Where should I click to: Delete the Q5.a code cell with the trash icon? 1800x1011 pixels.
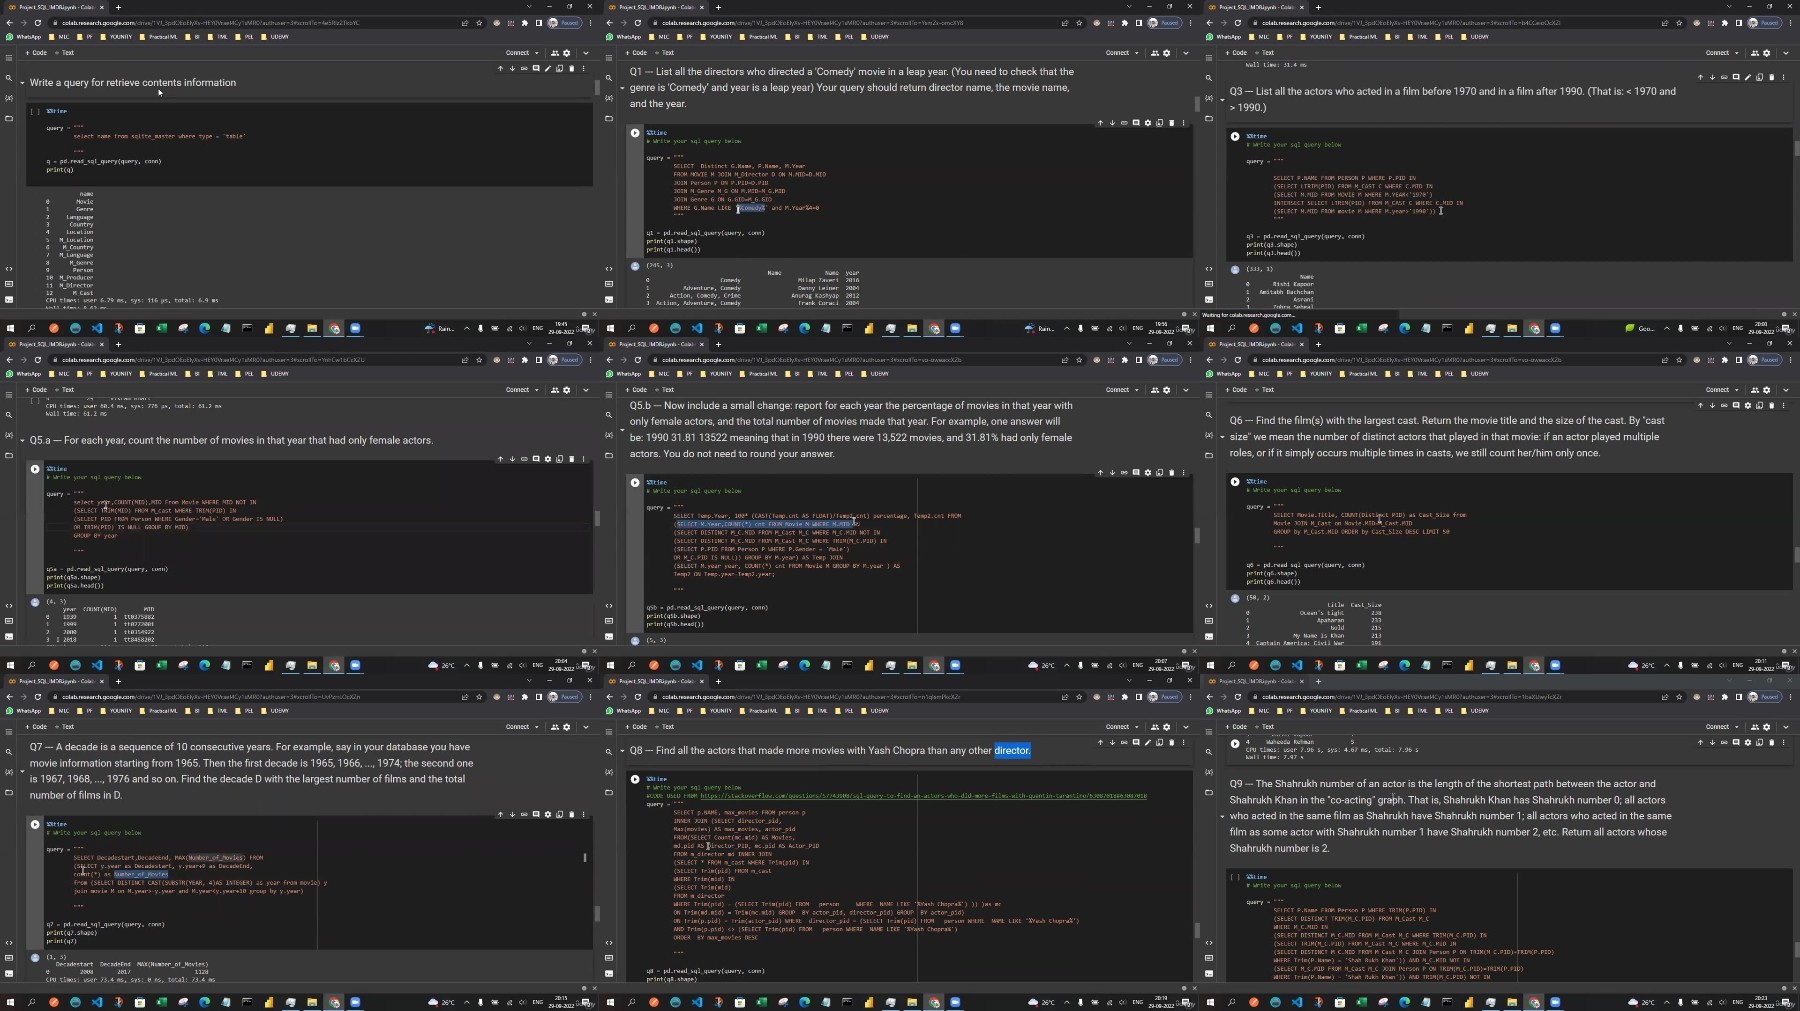click(572, 459)
